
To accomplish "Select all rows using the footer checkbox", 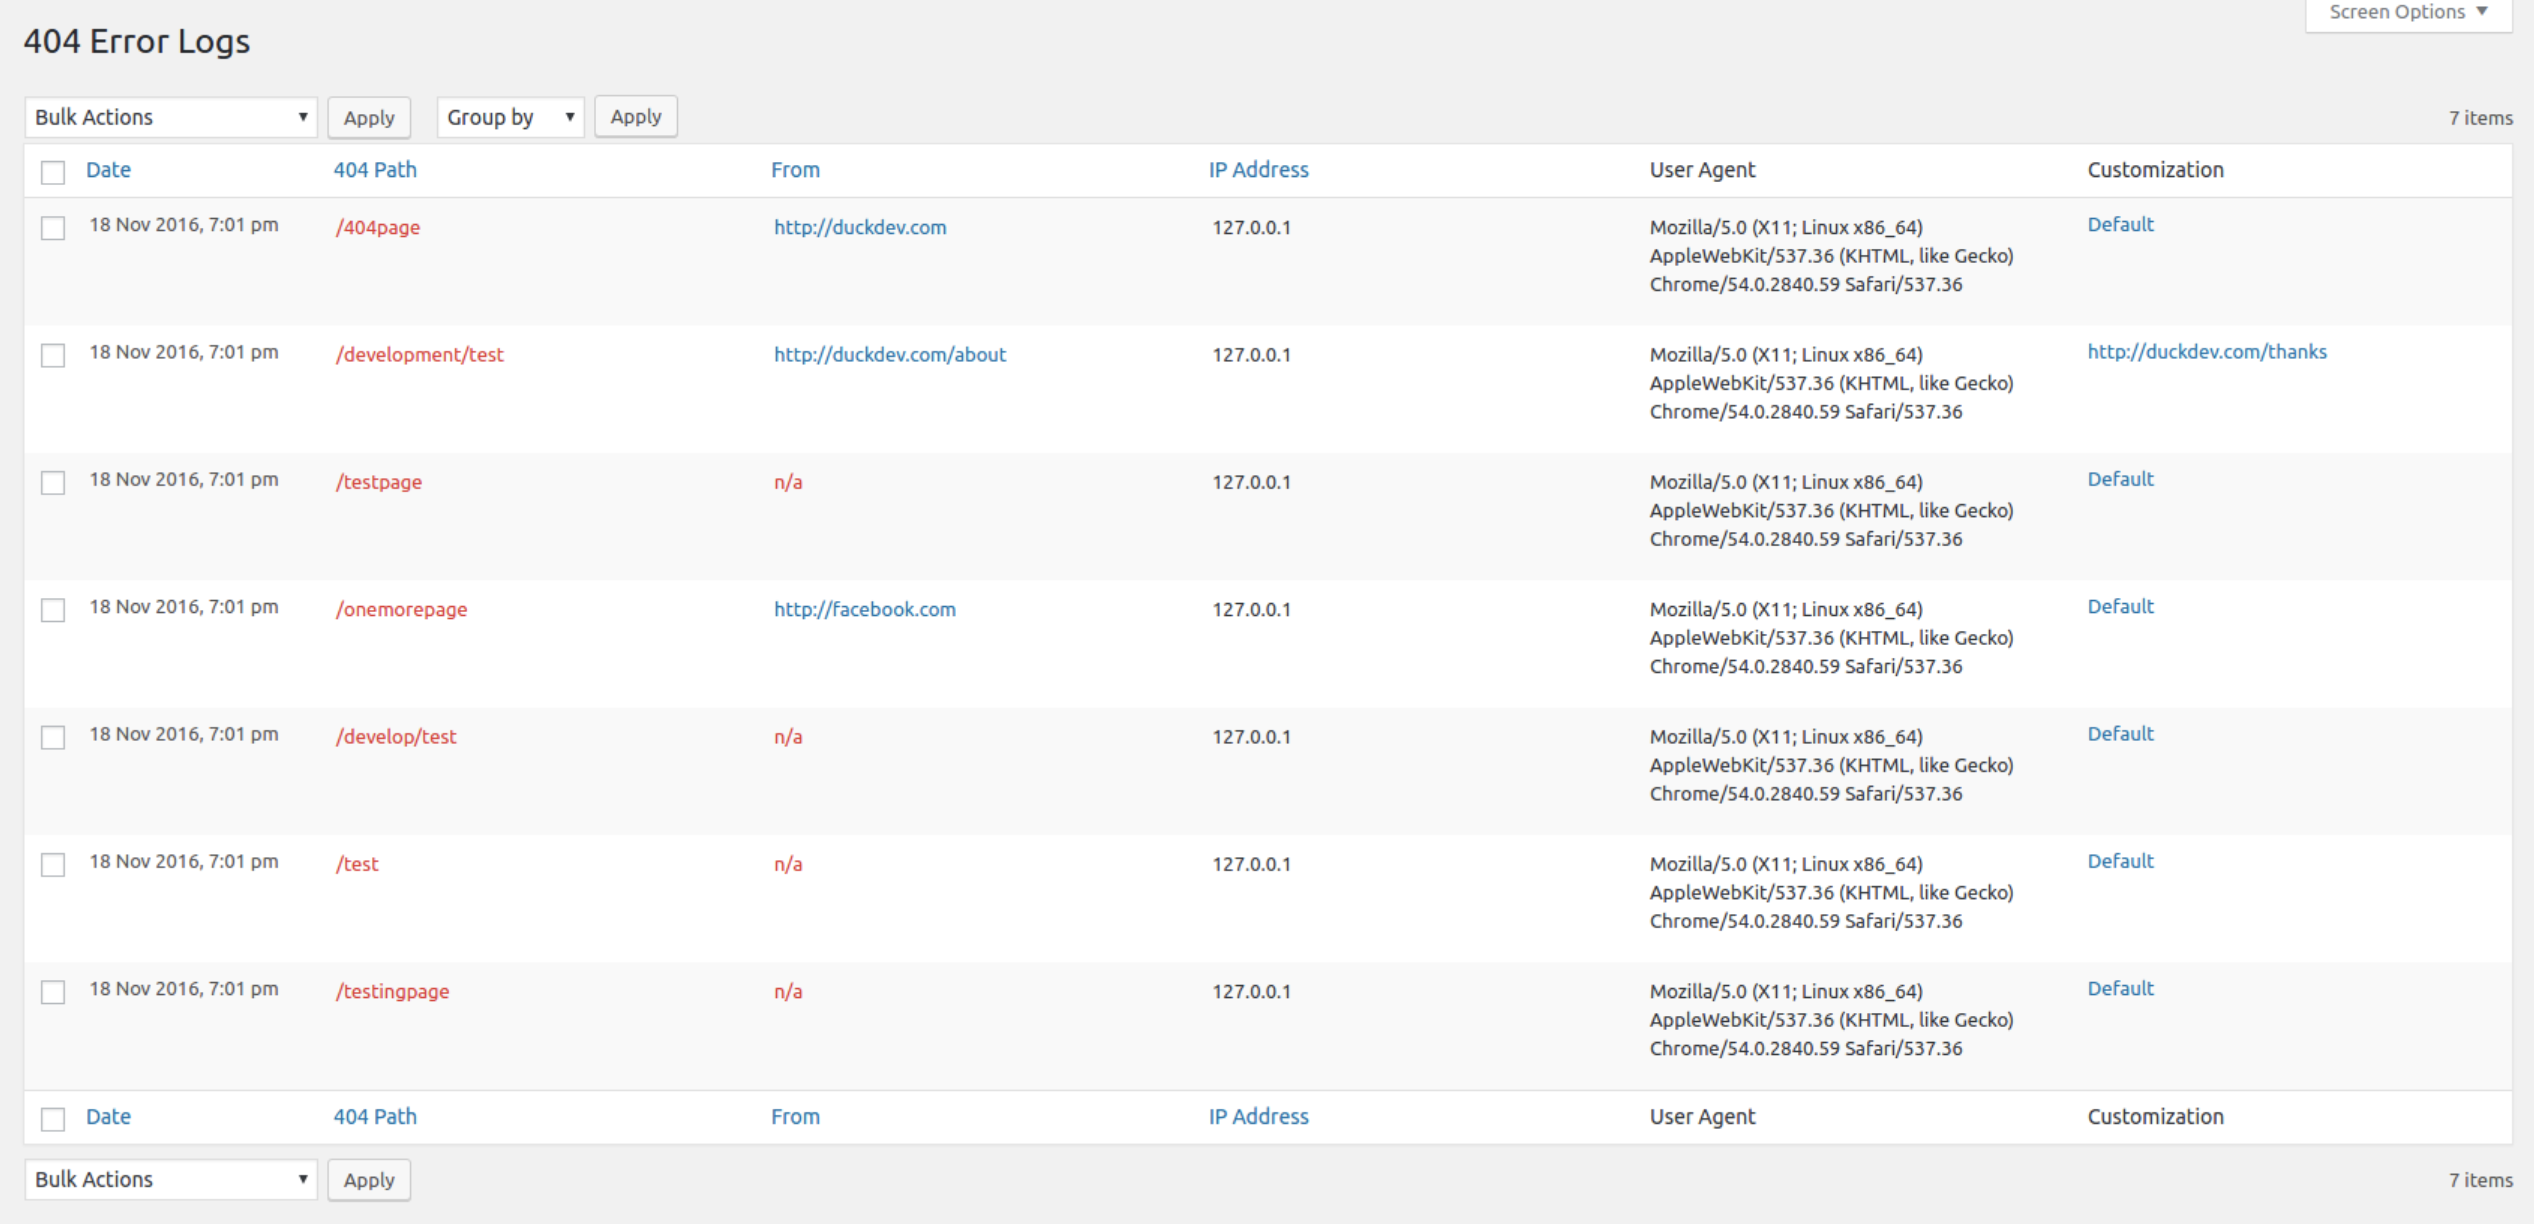I will pos(53,1119).
